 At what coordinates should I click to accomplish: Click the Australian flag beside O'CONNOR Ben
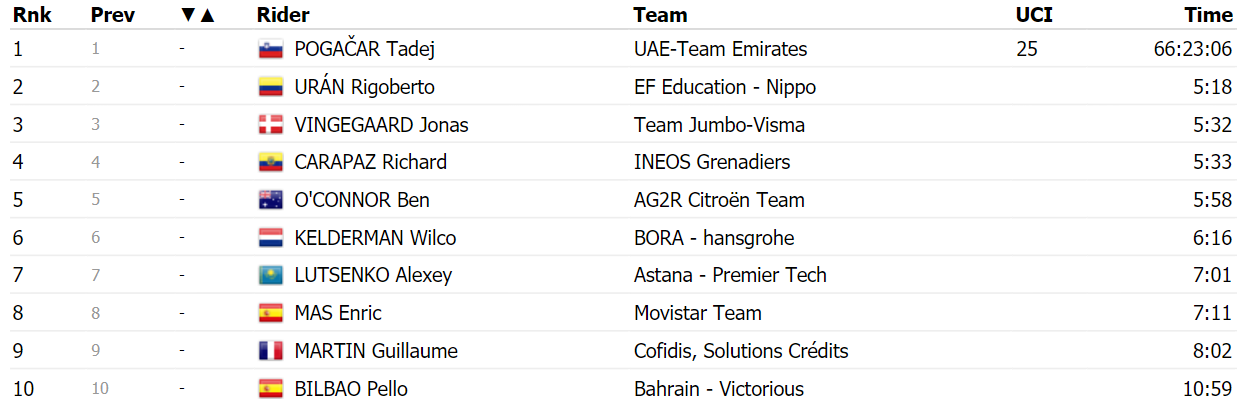[x=270, y=200]
